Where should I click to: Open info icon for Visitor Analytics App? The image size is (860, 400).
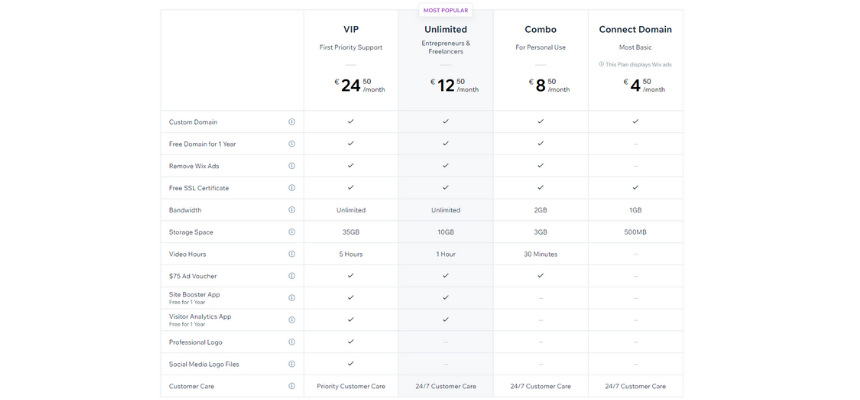[x=292, y=320]
